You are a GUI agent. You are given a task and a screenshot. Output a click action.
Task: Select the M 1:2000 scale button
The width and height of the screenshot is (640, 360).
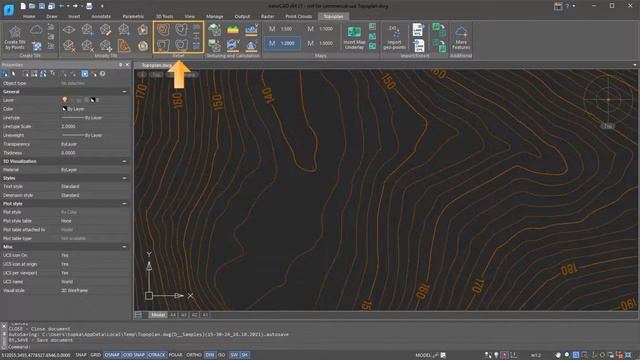(x=282, y=43)
